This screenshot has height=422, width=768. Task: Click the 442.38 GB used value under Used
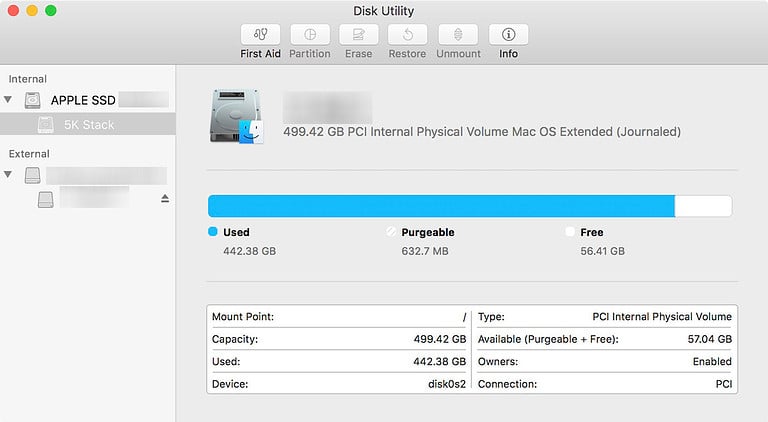[x=249, y=251]
